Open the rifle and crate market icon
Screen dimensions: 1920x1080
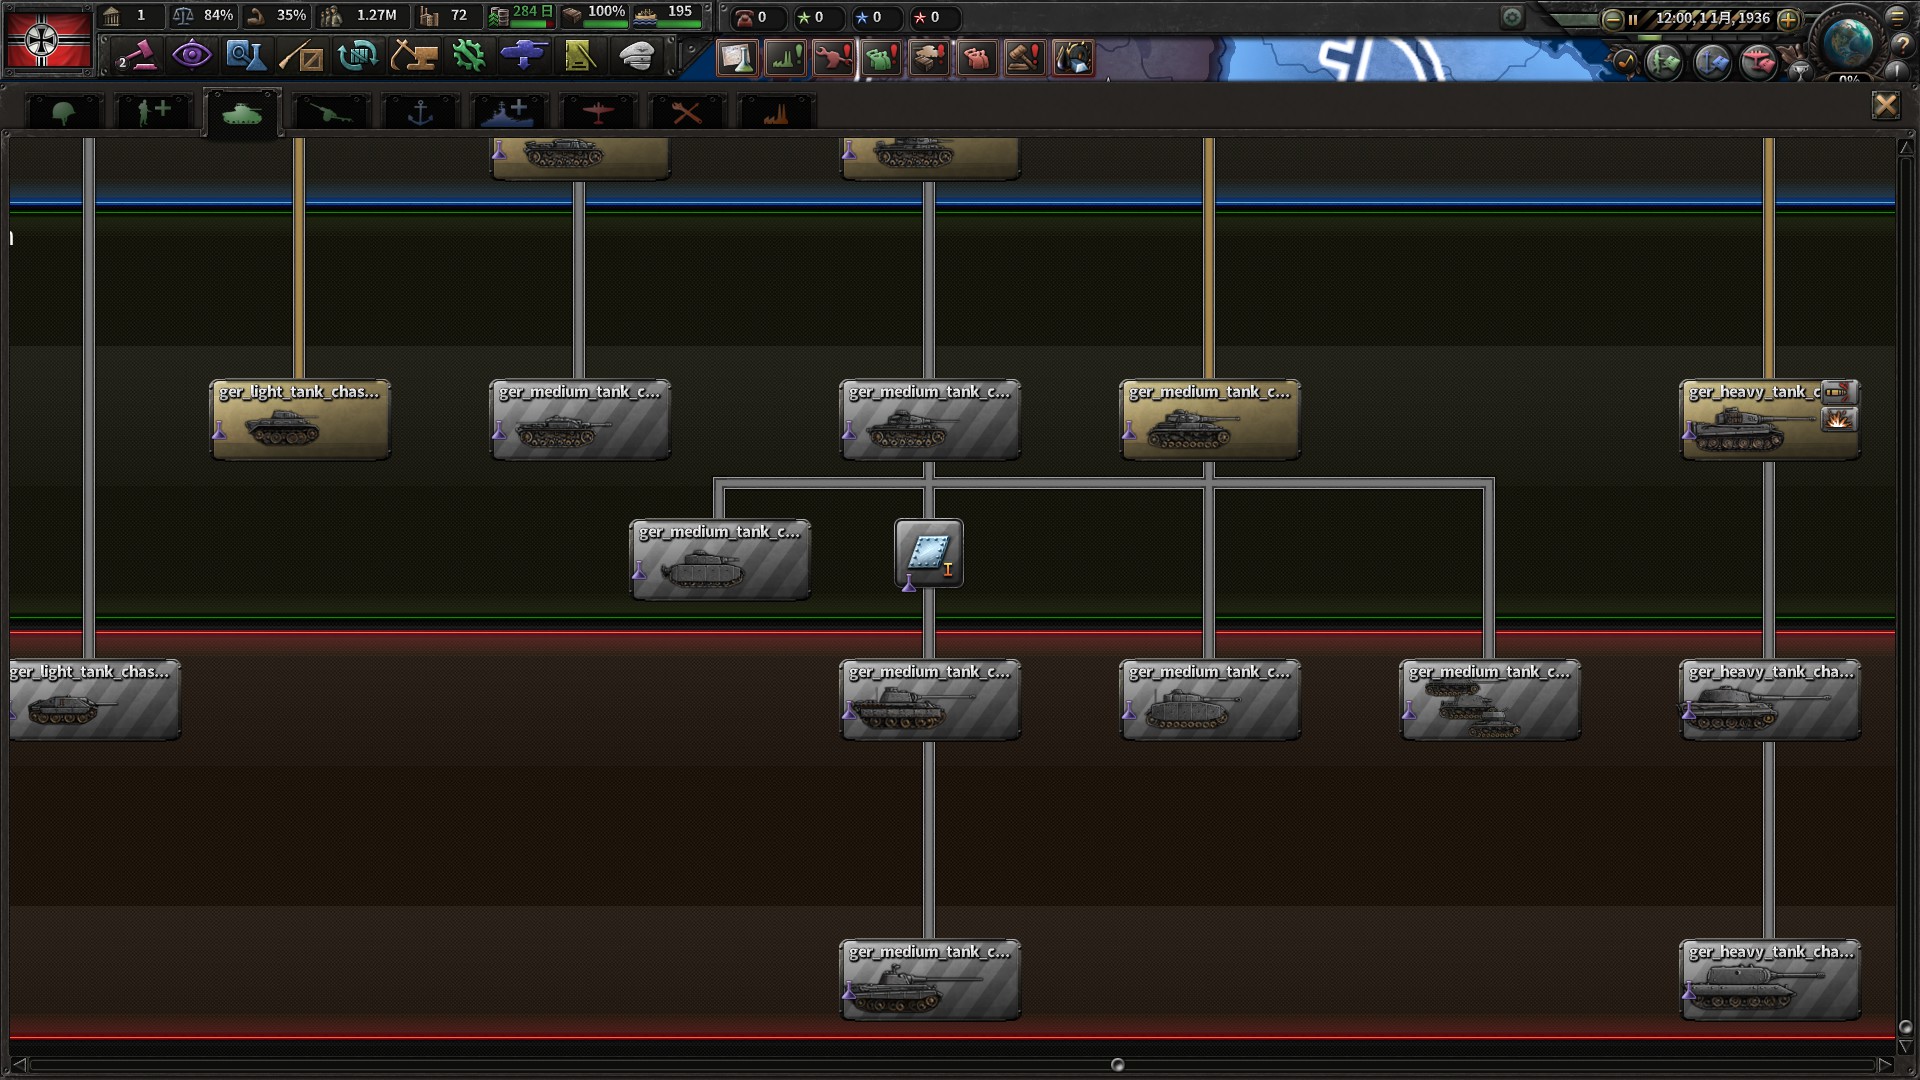click(301, 56)
